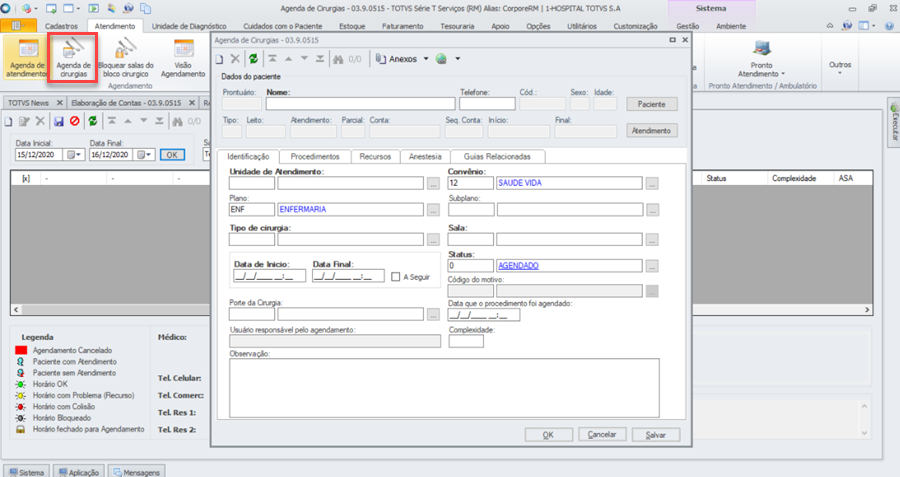The height and width of the screenshot is (477, 900).
Task: Go to last record in dialog toolbar
Action: [x=320, y=59]
